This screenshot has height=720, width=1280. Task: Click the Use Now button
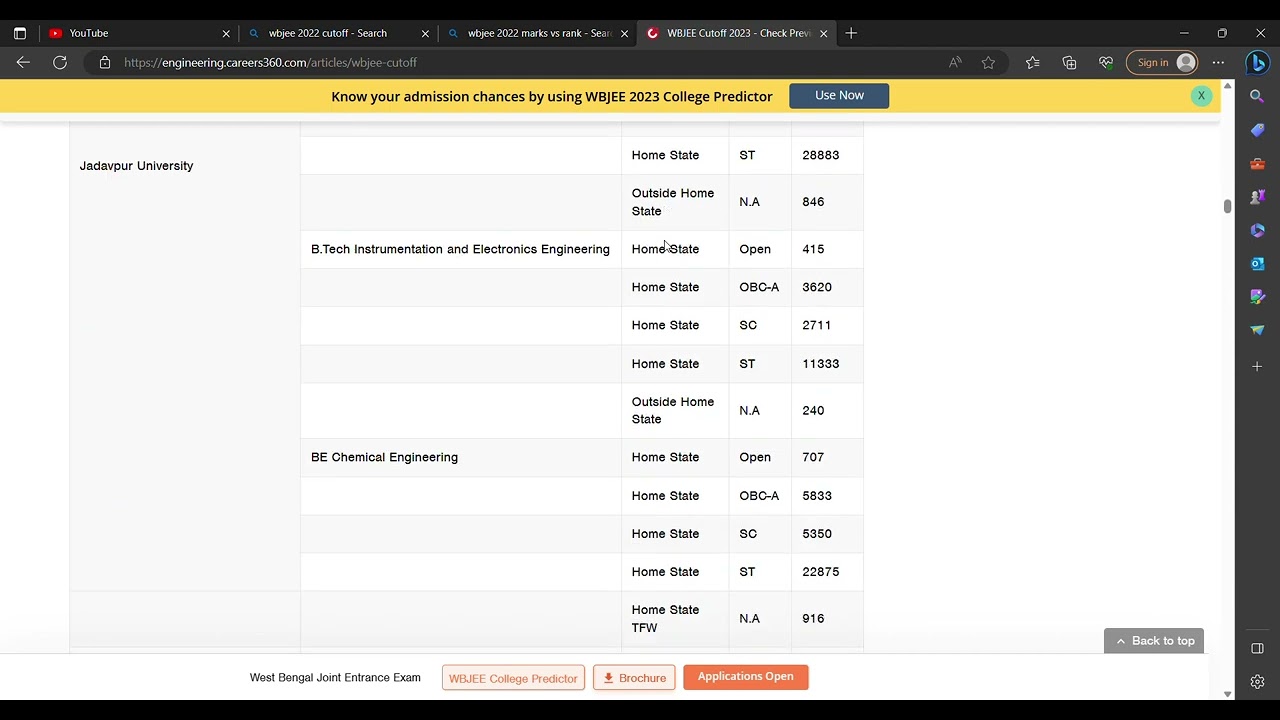click(839, 95)
